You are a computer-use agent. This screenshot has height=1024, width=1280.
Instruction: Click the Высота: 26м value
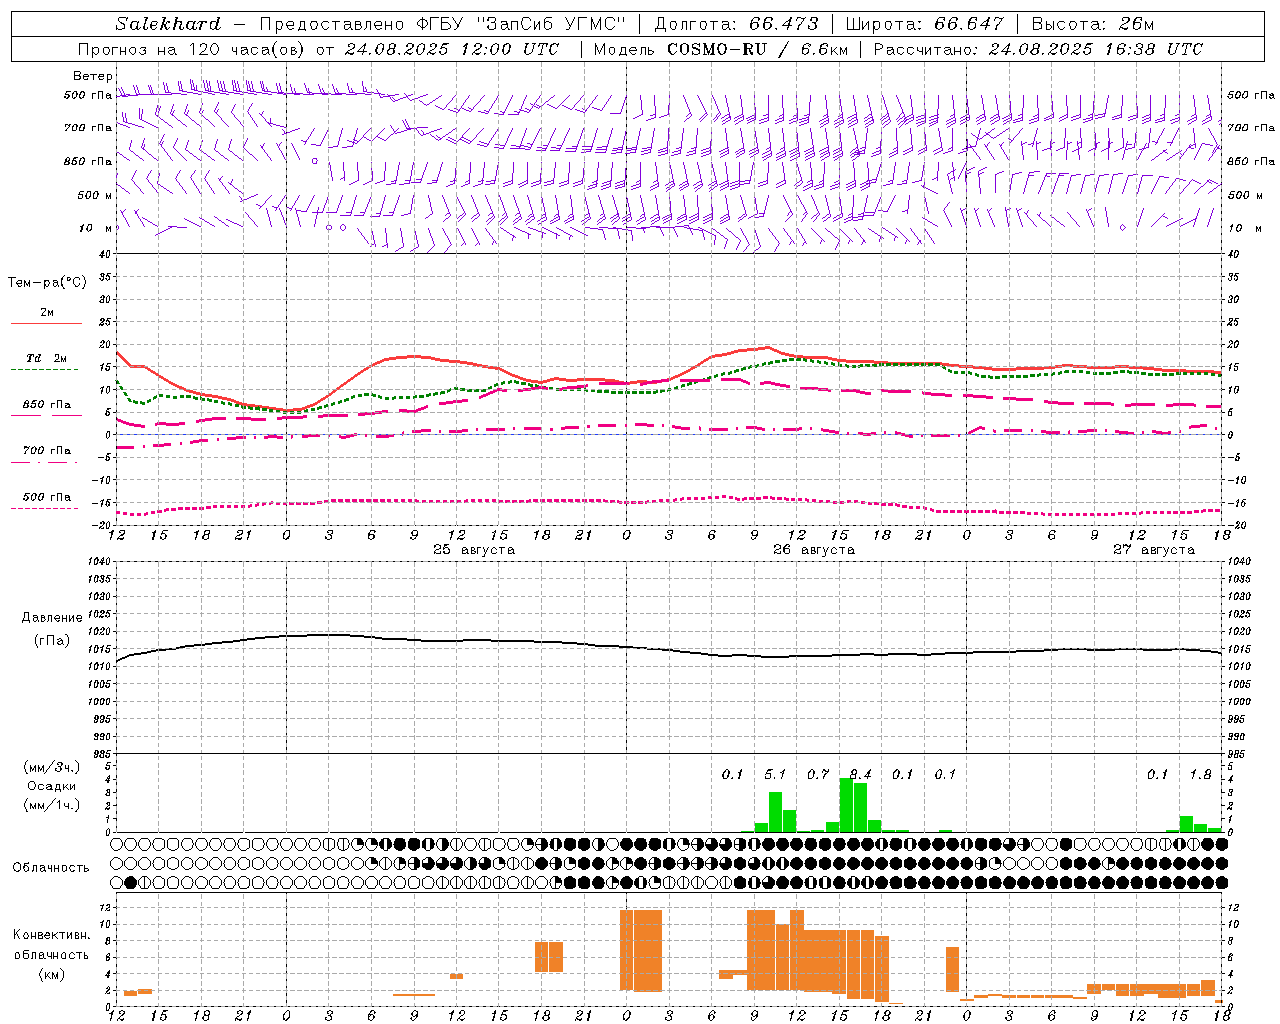1092,24
